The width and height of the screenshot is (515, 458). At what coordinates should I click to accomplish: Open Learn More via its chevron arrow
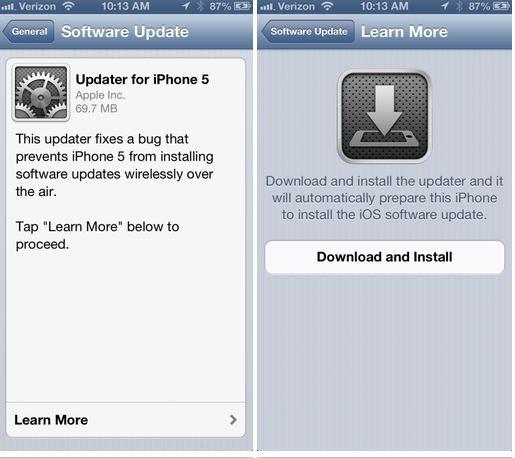(x=233, y=420)
